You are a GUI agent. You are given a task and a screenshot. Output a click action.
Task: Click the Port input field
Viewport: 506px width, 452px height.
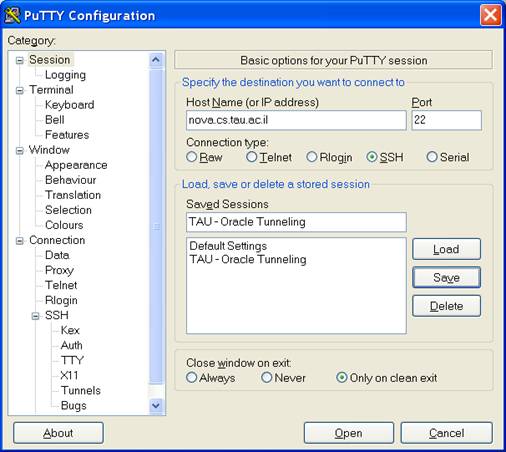click(447, 120)
